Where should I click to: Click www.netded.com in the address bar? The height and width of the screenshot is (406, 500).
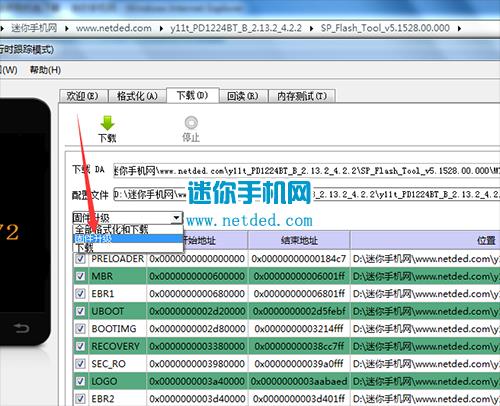click(114, 28)
